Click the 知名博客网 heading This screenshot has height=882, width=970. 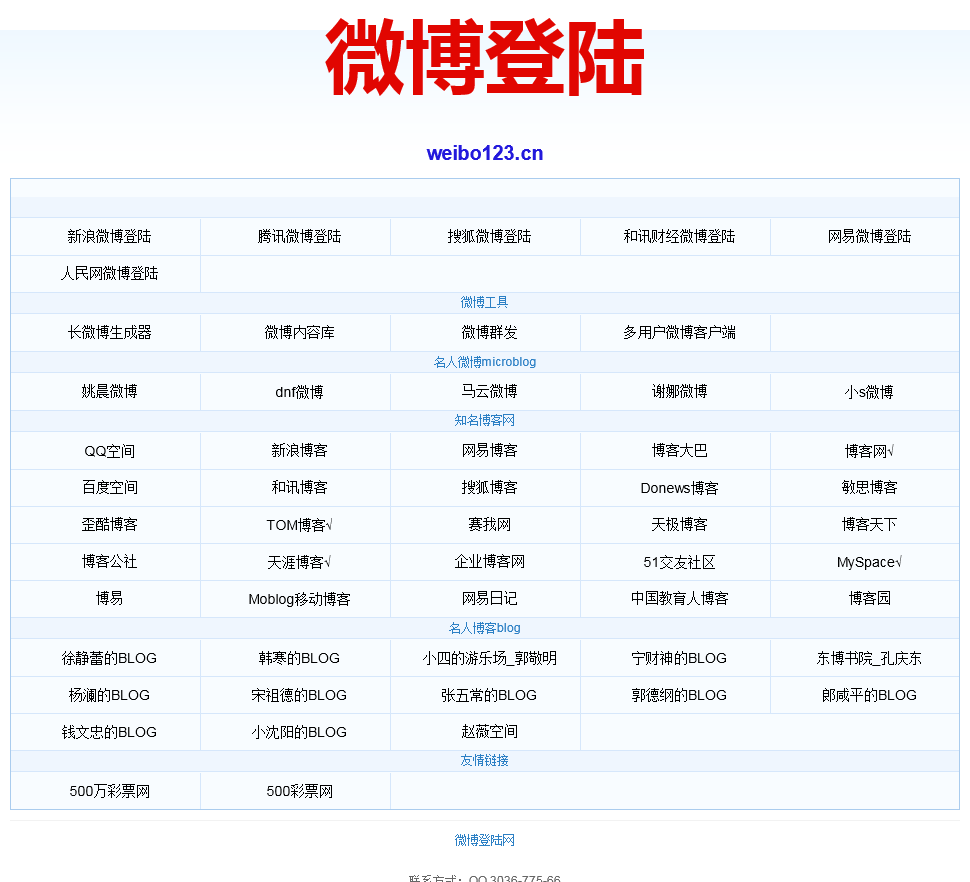[484, 421]
